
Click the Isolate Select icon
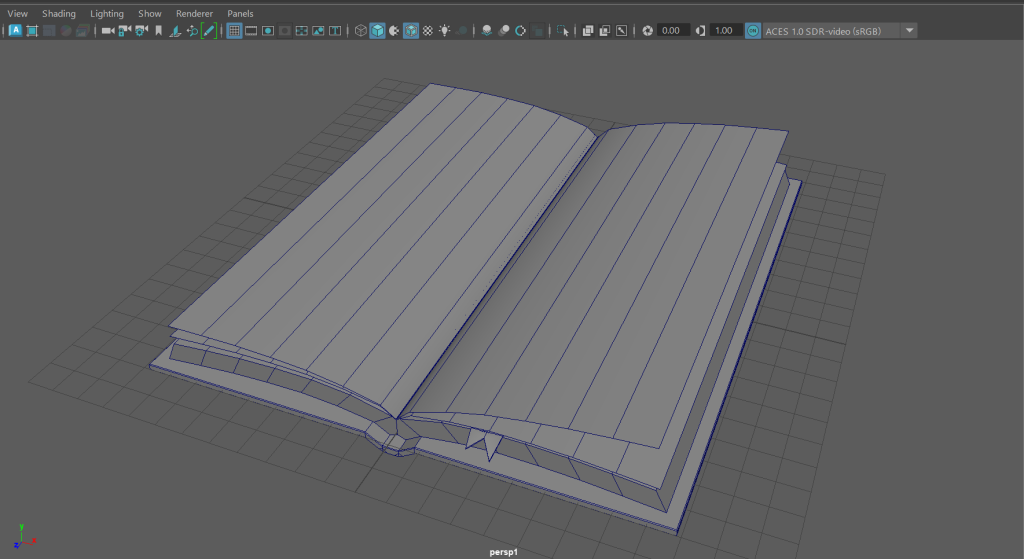pyautogui.click(x=565, y=31)
